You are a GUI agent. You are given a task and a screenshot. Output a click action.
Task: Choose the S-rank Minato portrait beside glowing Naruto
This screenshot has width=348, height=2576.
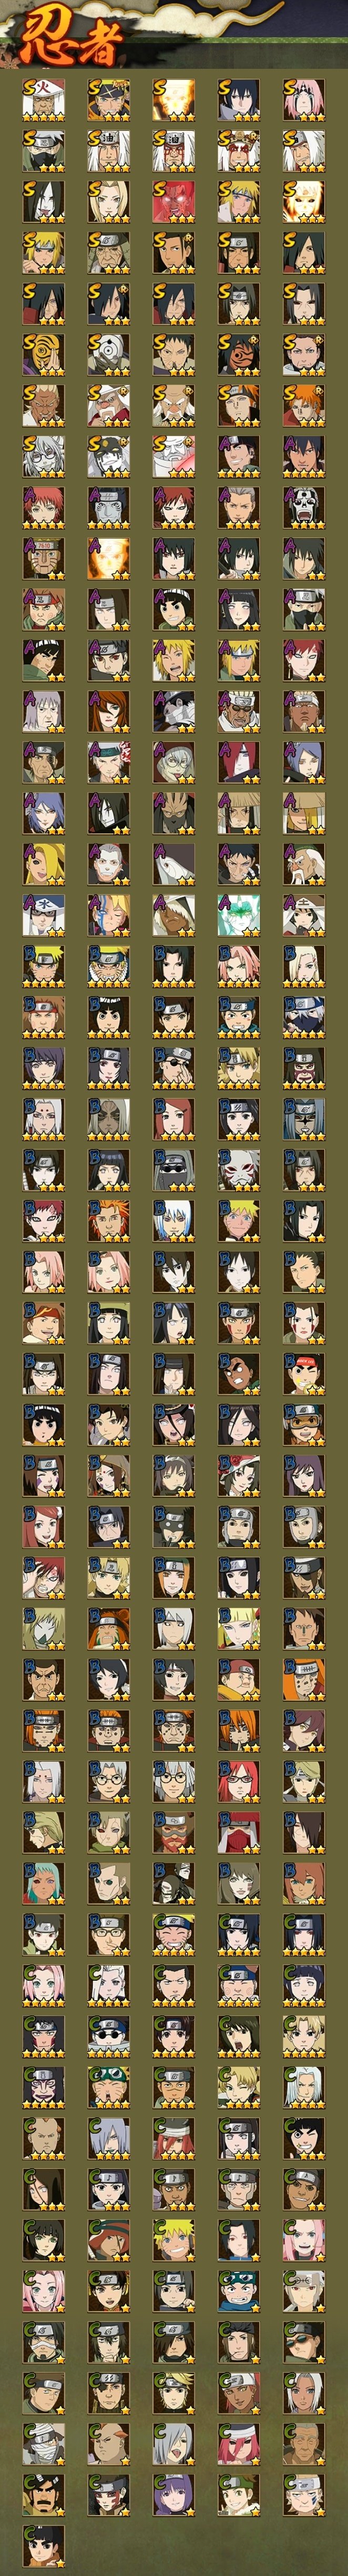(239, 202)
